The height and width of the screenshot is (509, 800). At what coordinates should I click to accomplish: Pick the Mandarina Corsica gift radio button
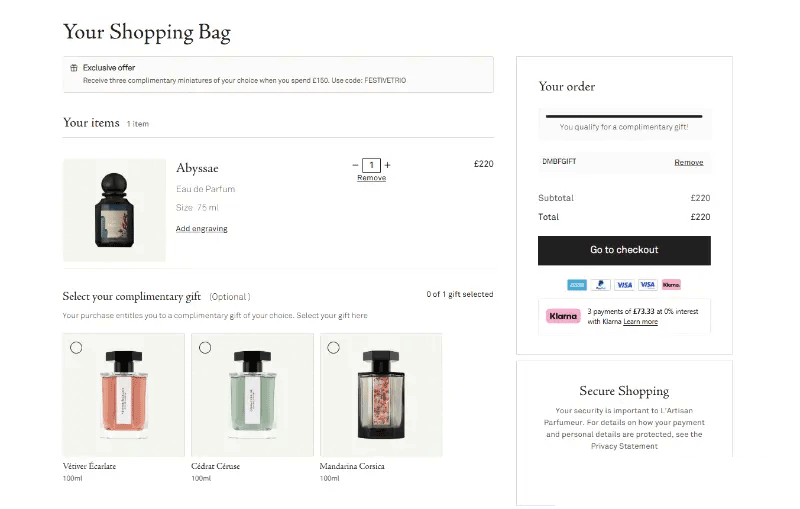click(x=333, y=347)
